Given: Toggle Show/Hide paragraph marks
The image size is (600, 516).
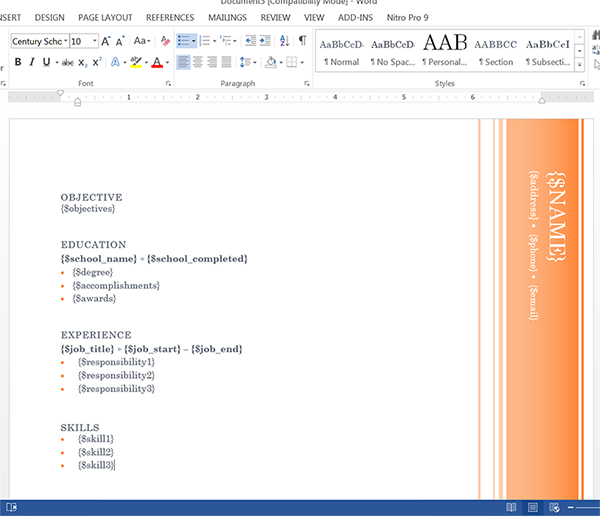Looking at the screenshot, I should pos(302,40).
